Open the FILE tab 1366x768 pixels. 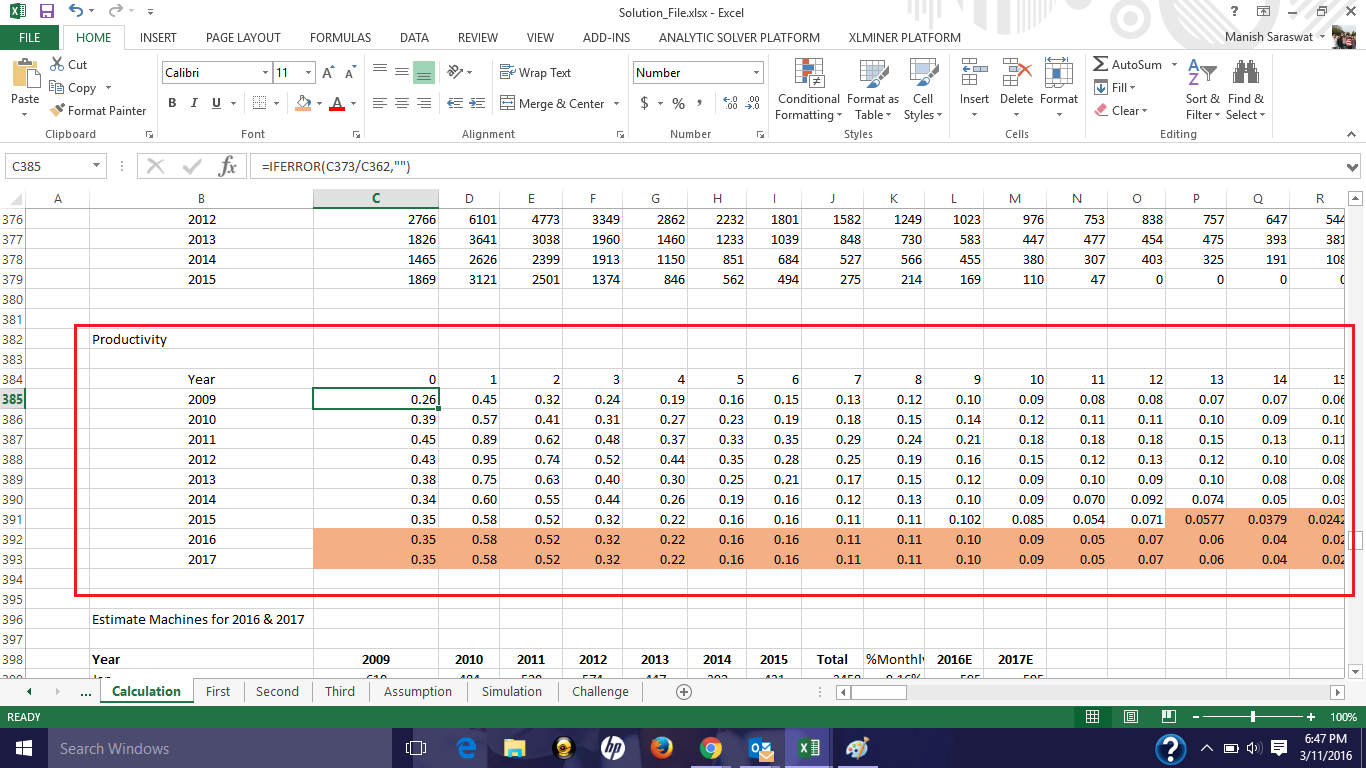29,38
